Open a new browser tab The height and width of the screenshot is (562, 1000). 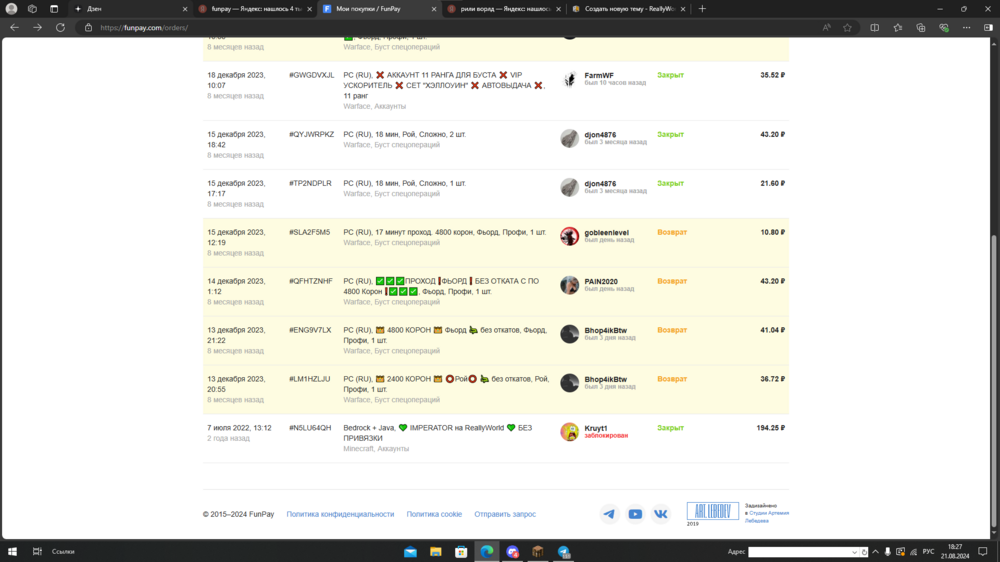point(702,9)
